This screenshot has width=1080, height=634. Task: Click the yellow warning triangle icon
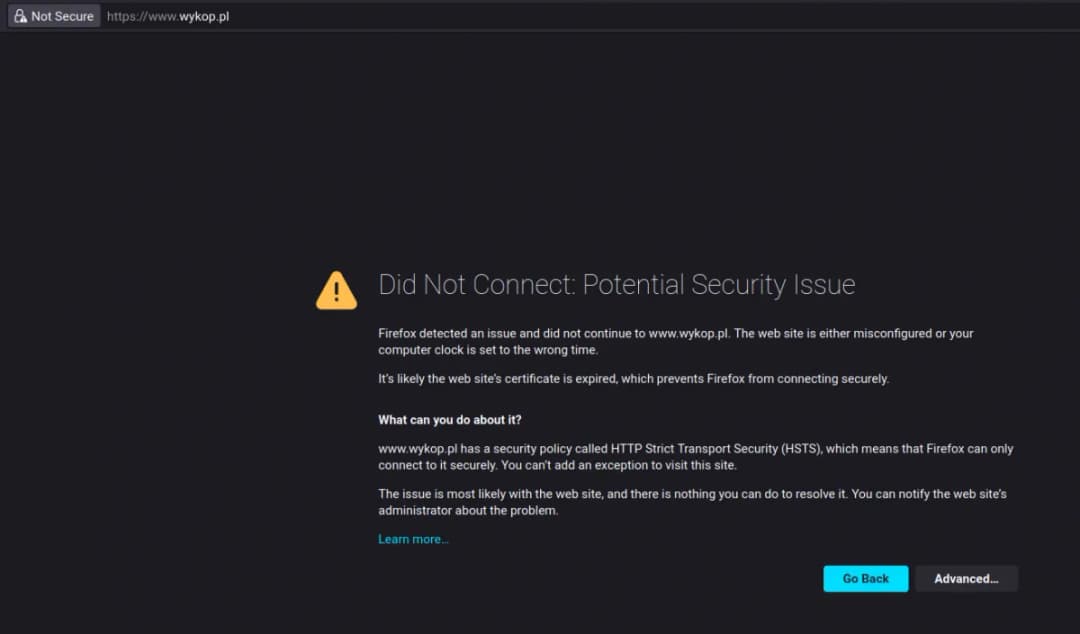click(336, 290)
